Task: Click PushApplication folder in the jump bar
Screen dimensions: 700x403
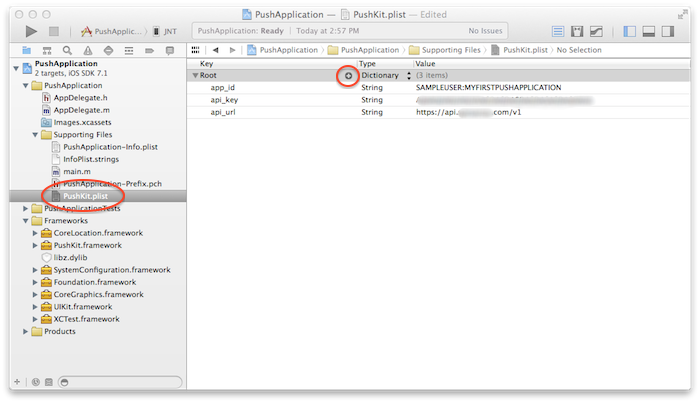Action: 363,50
